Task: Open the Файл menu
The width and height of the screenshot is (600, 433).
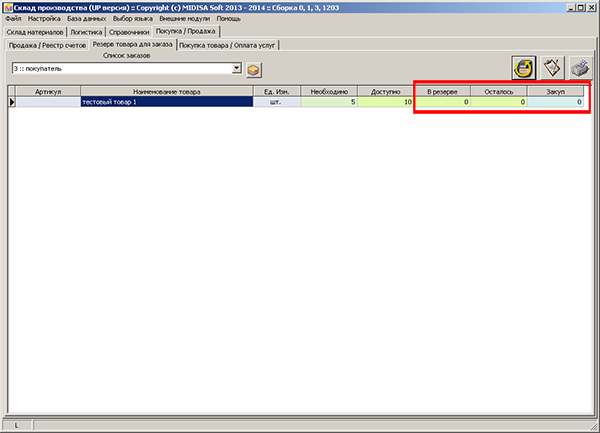Action: [x=13, y=19]
